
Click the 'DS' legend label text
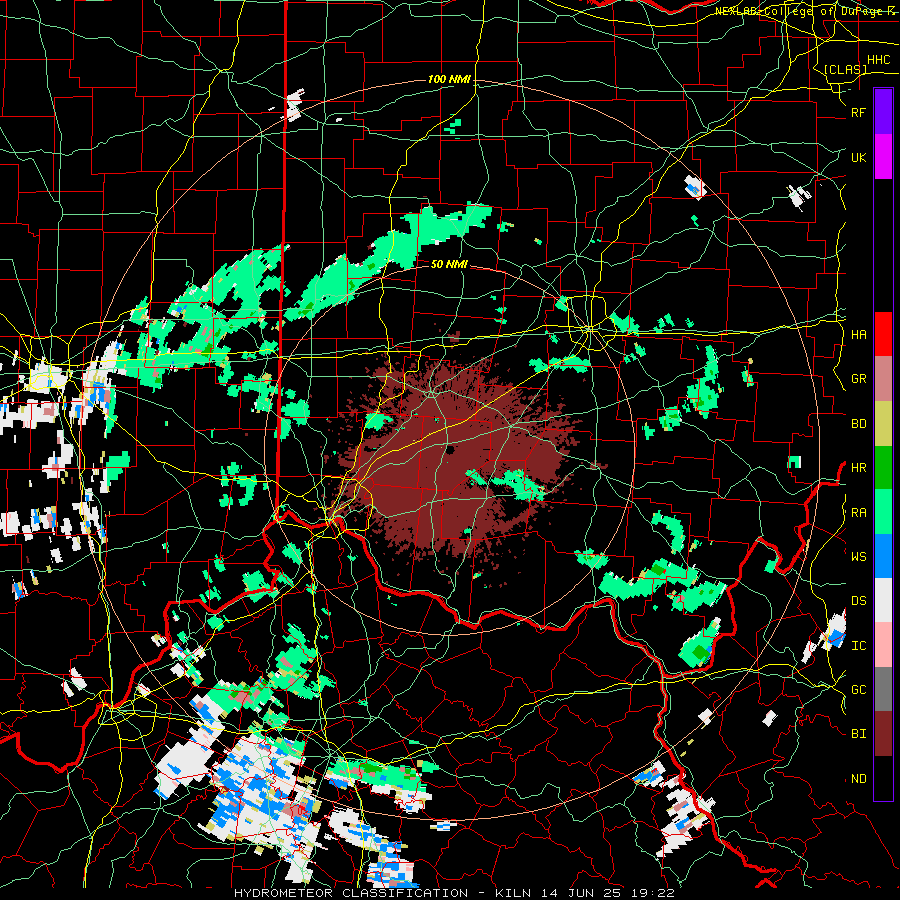coord(858,601)
